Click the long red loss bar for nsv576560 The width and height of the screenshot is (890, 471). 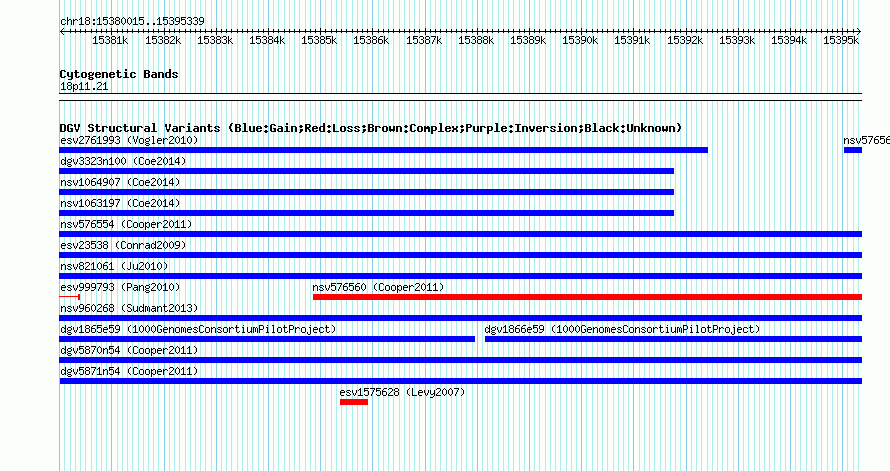[587, 297]
